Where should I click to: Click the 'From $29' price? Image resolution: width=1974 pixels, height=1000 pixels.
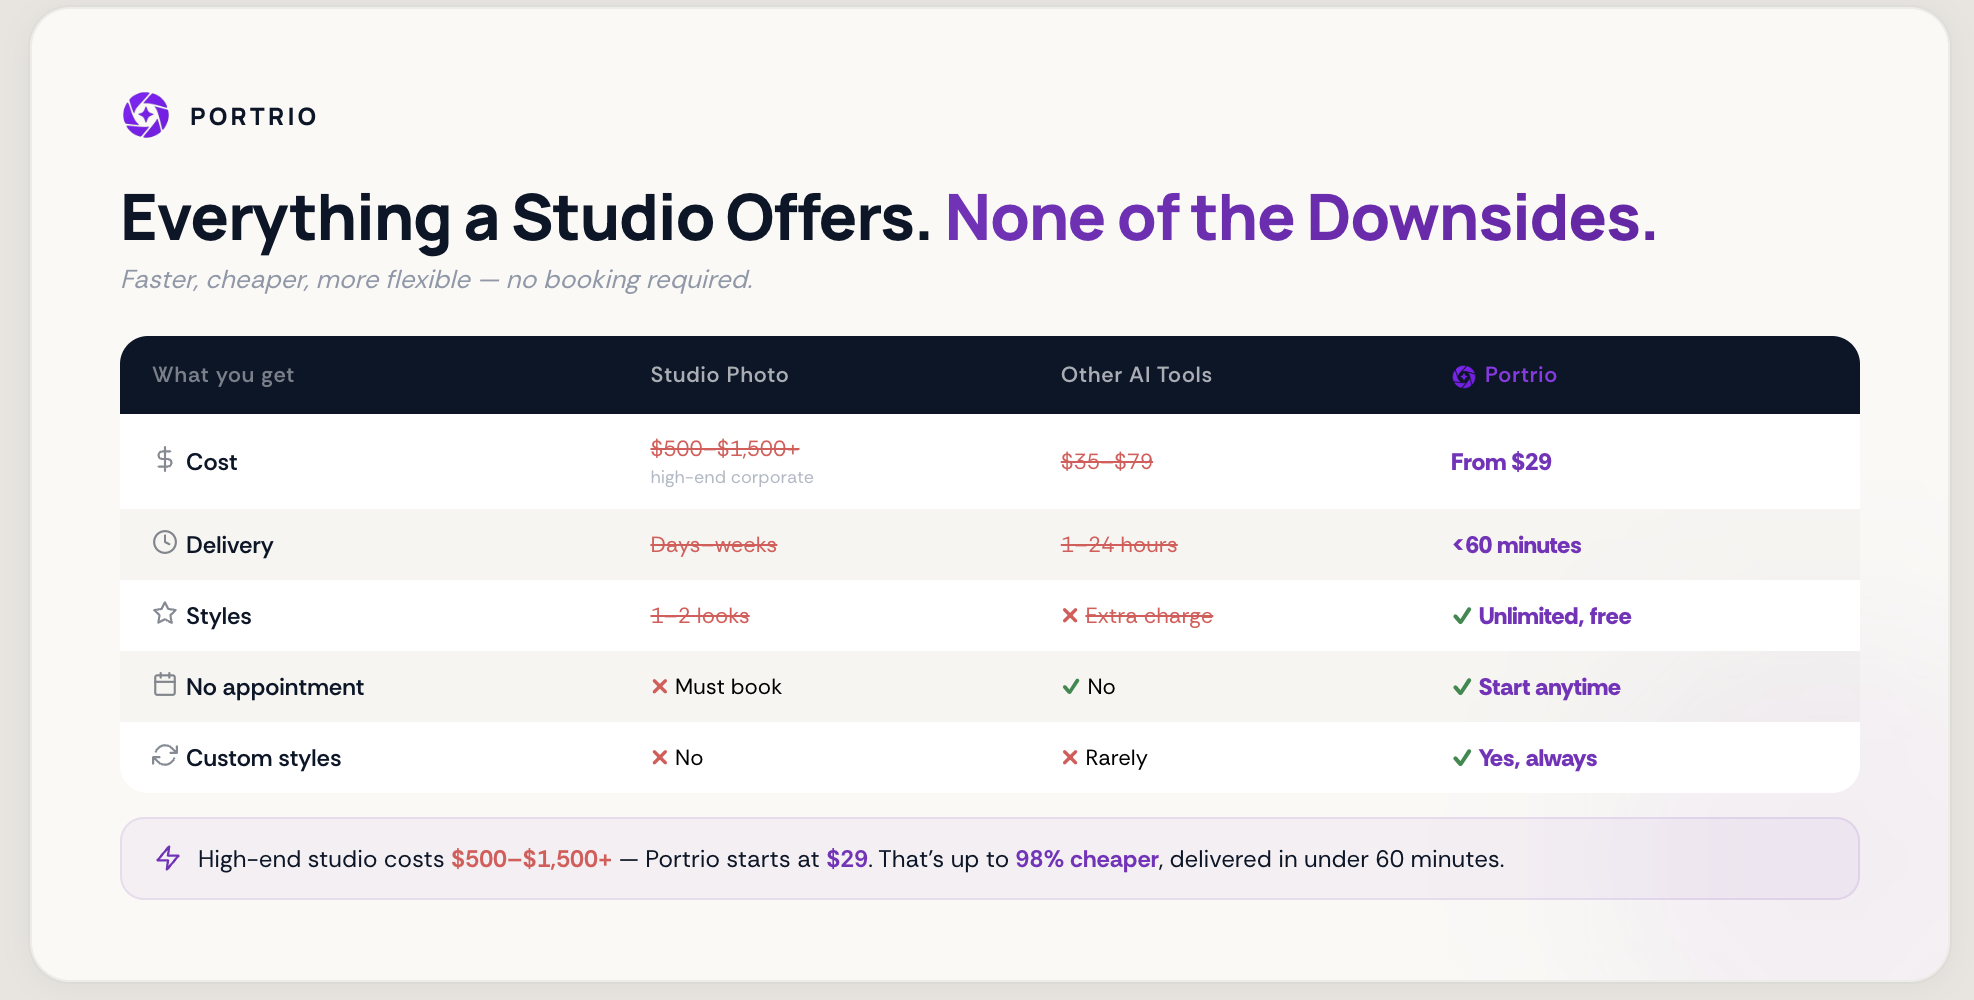1501,462
